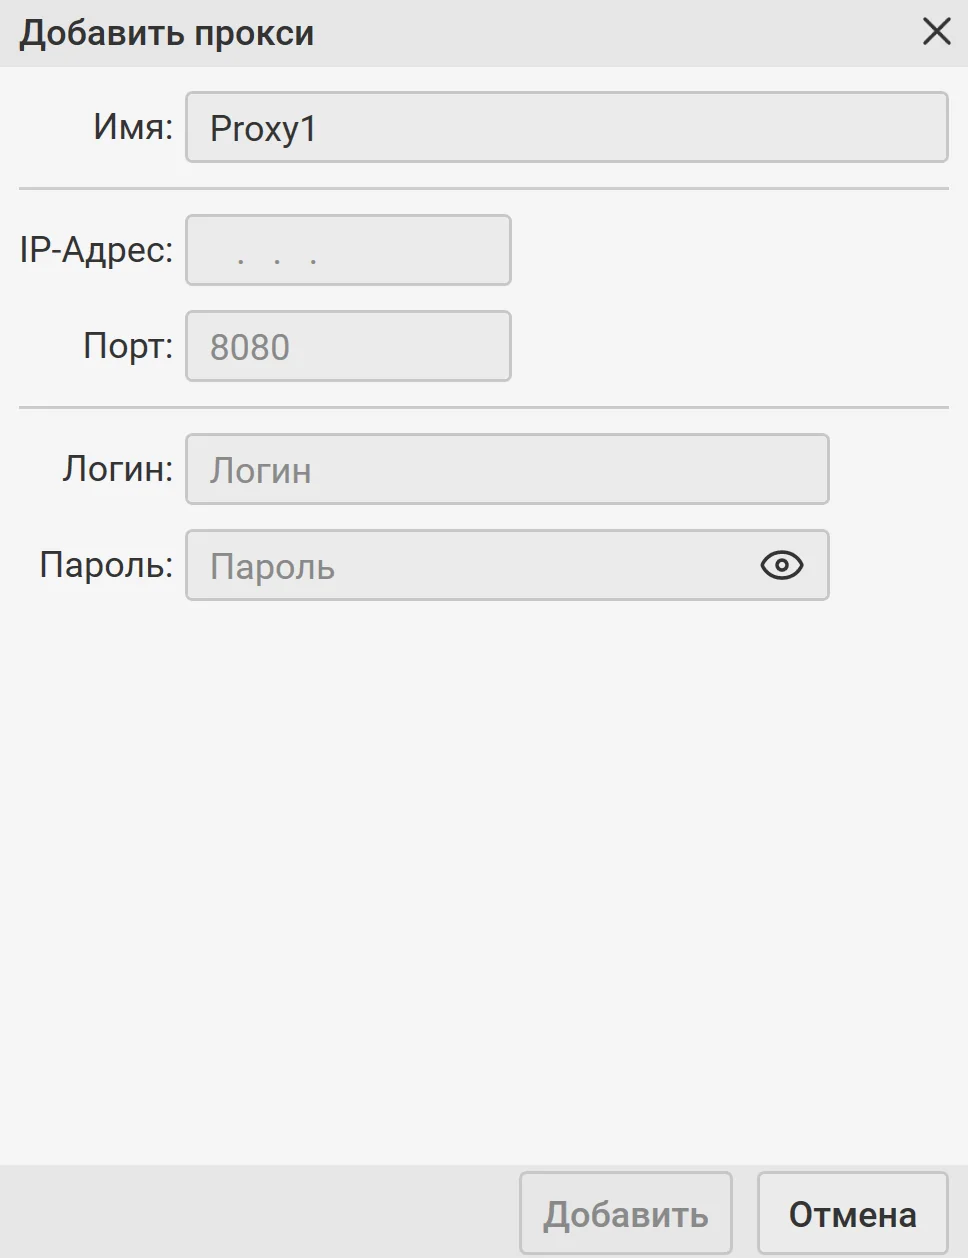This screenshot has height=1258, width=968.
Task: Click the Имя: label
Action: point(133,127)
